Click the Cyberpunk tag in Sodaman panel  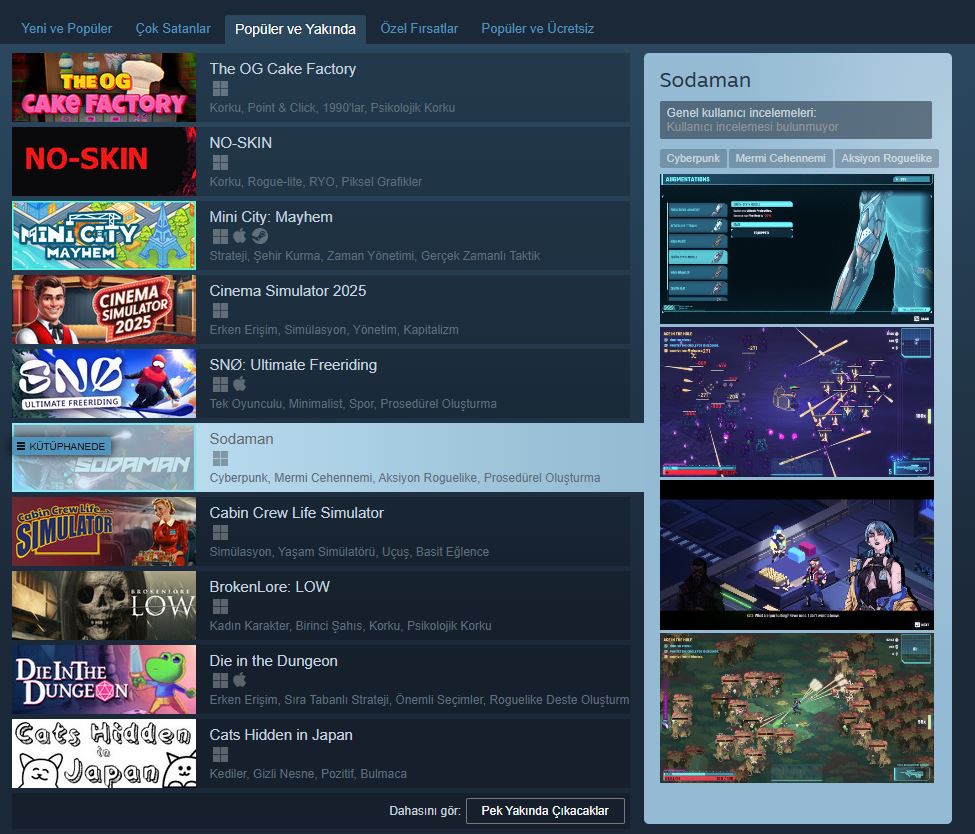[693, 159]
